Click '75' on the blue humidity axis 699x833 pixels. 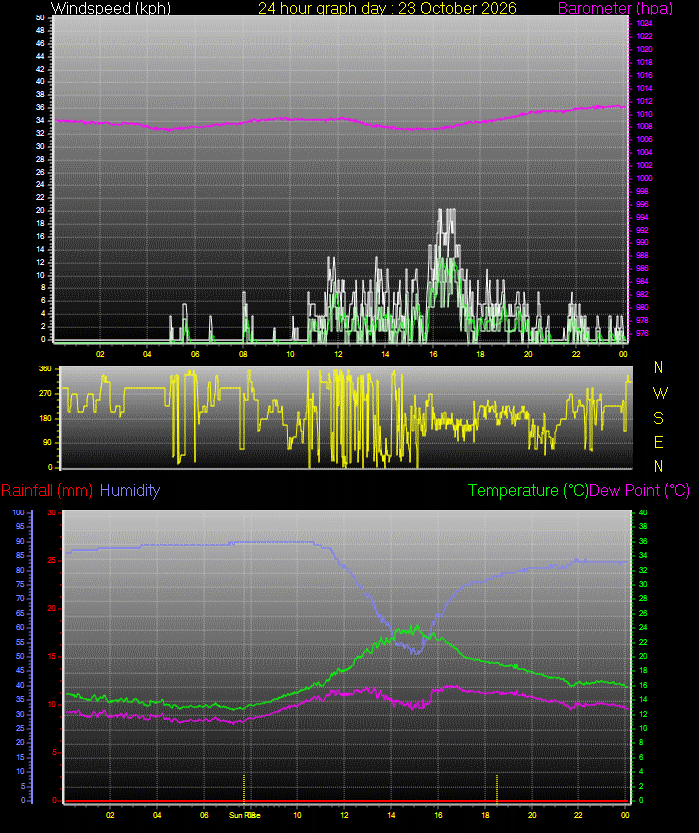20,585
